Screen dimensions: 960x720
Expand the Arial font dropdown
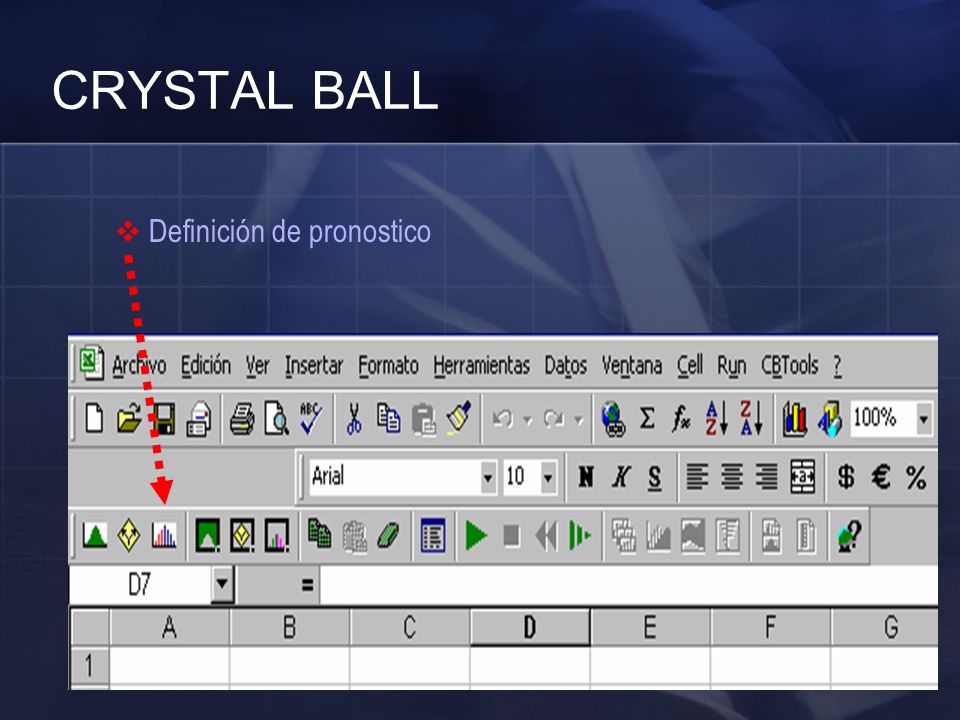(488, 477)
